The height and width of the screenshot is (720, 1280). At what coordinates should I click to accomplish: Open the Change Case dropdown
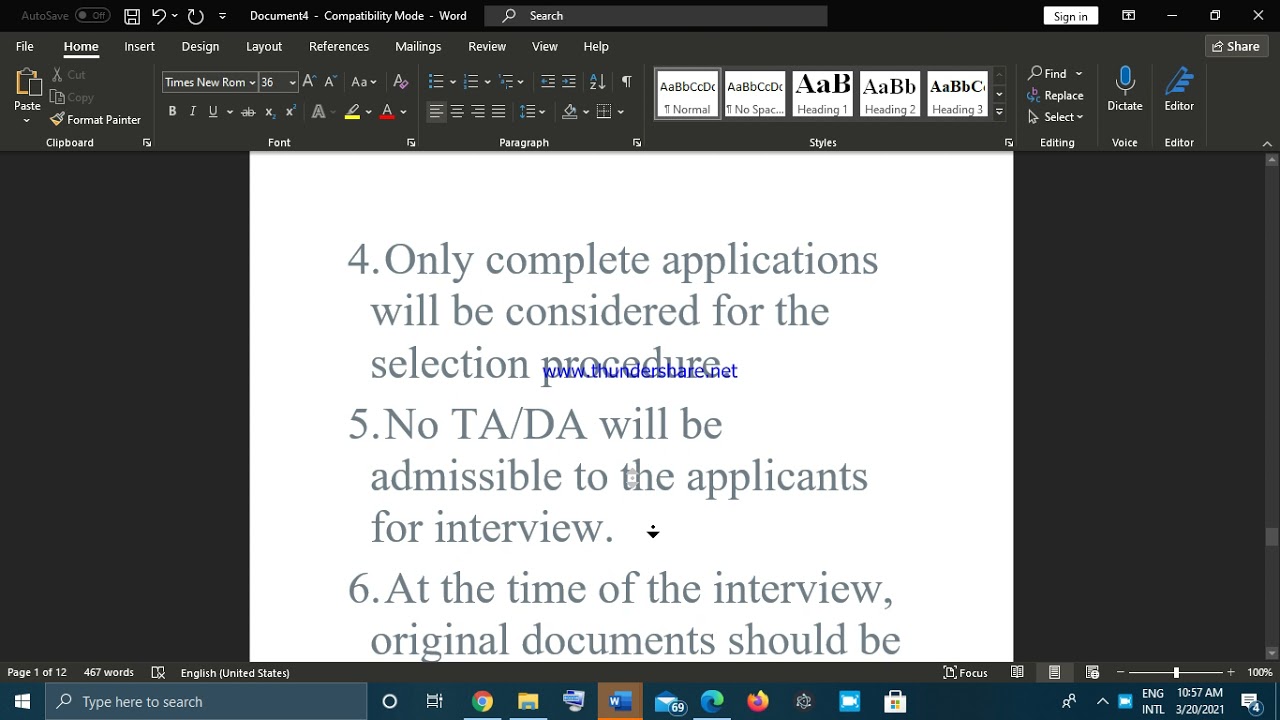(364, 82)
